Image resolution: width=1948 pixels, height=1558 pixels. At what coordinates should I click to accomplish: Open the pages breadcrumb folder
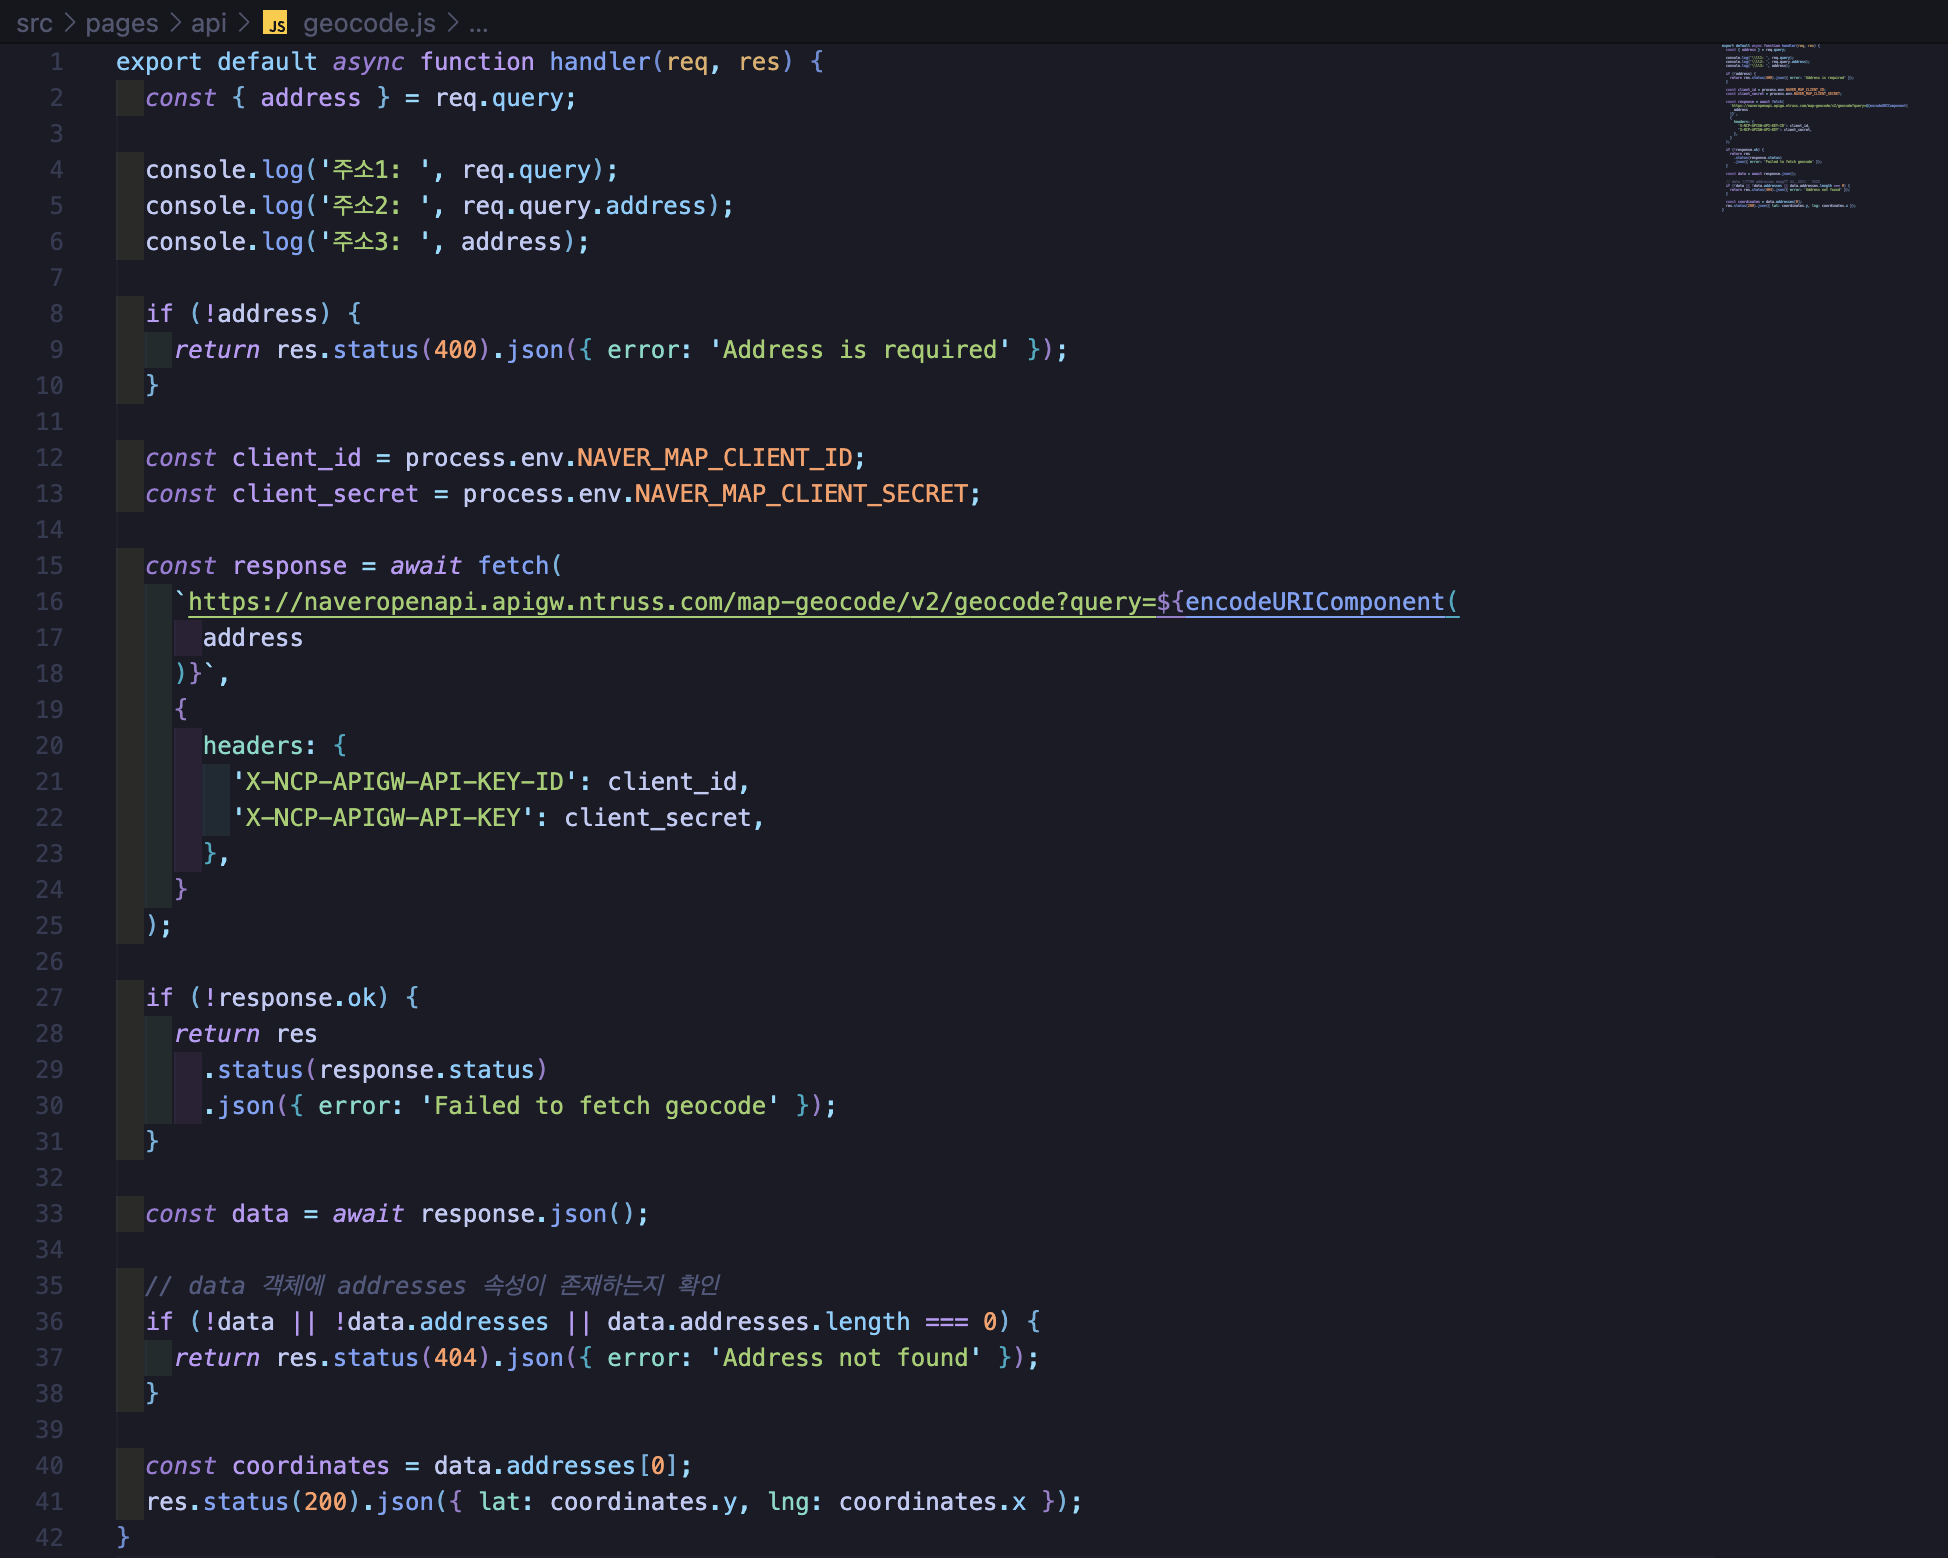tap(121, 22)
